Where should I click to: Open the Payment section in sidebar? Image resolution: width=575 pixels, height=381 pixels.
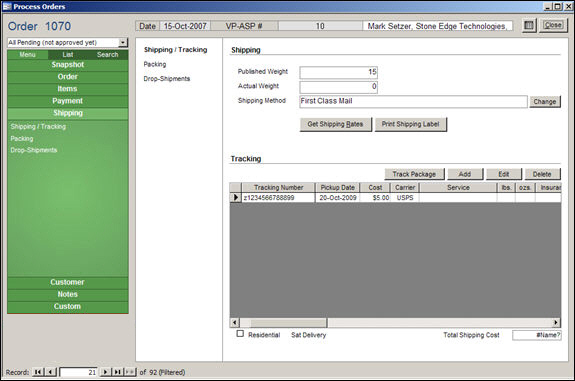(x=67, y=101)
